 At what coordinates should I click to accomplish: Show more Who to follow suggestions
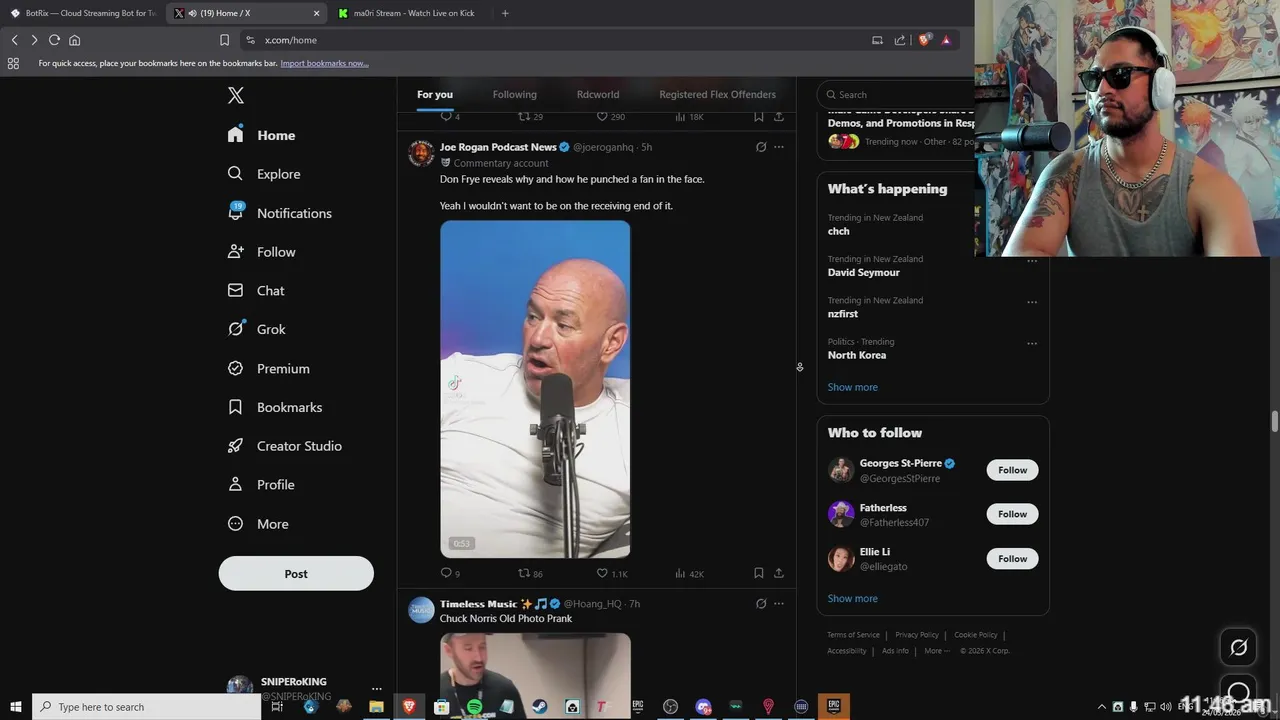(852, 598)
